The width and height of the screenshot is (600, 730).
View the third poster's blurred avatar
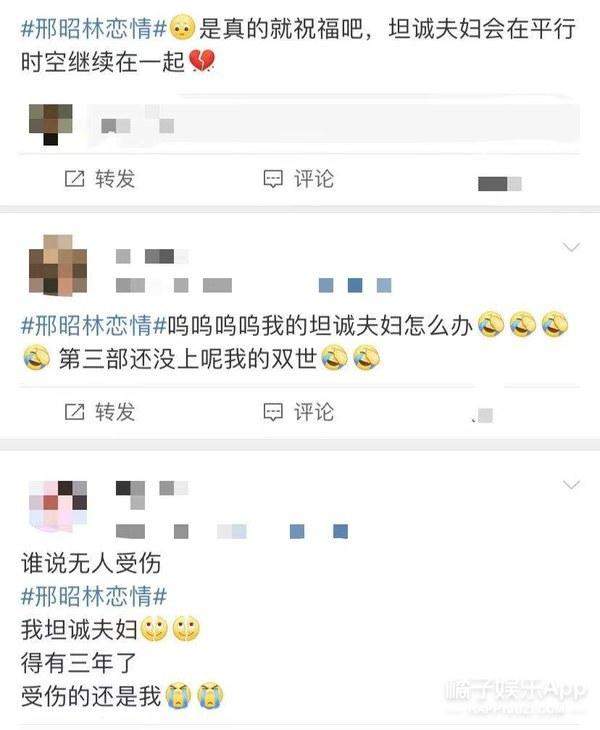58,506
